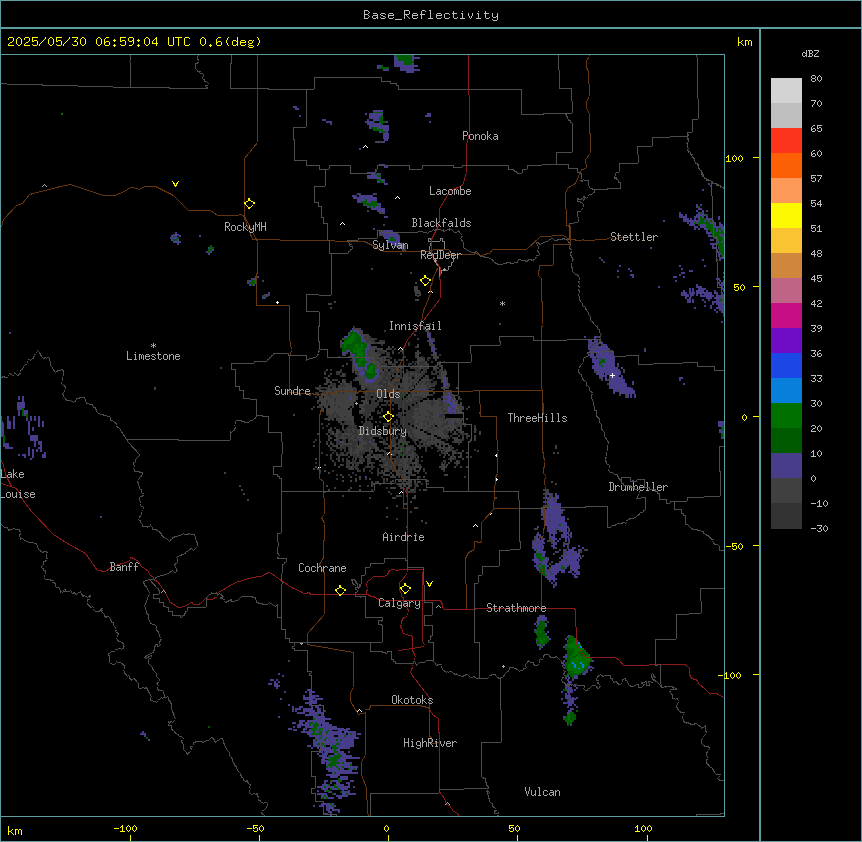Image resolution: width=862 pixels, height=842 pixels.
Task: Select the deep purple swatch beside 39 dBZ
Action: click(x=786, y=341)
